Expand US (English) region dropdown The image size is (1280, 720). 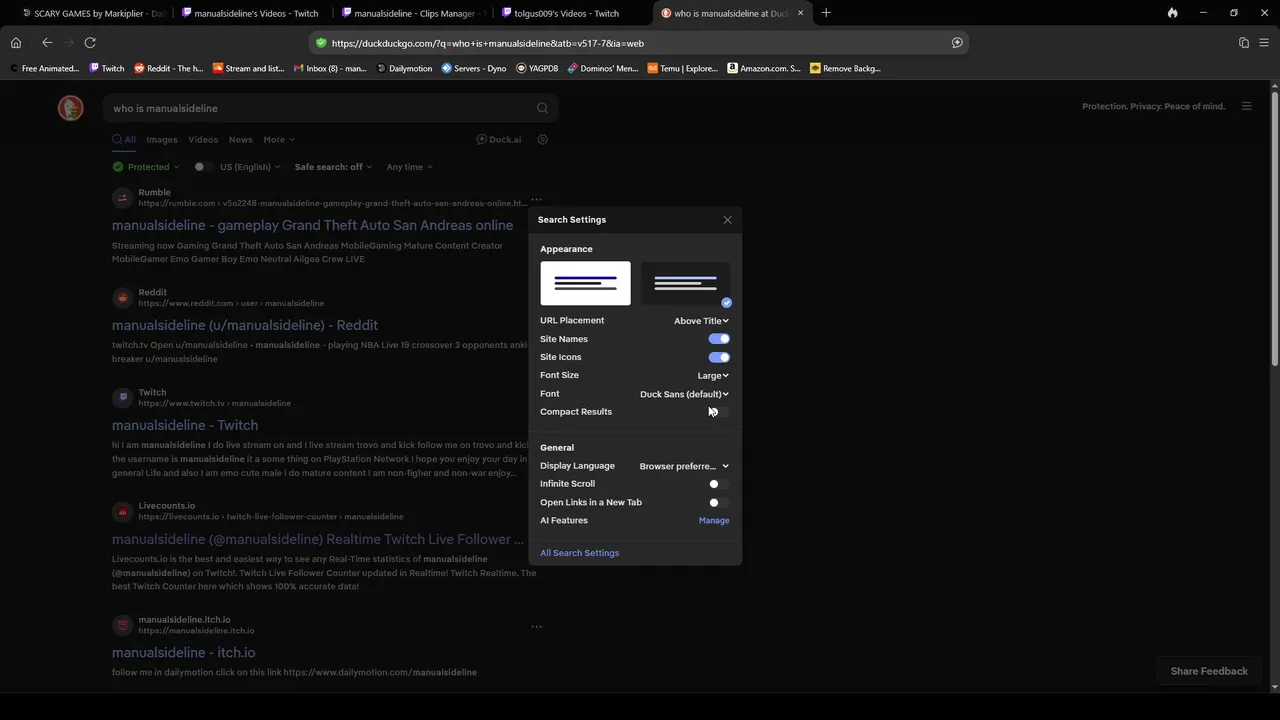(x=250, y=167)
